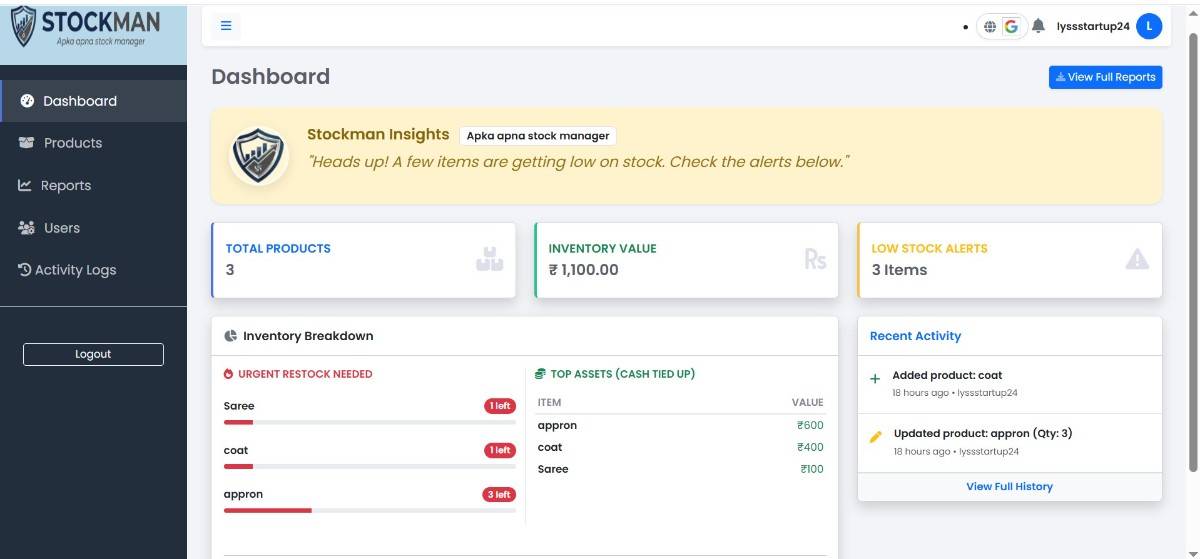Screen dimensions: 1200x559
Task: Navigate to Users page
Action: [x=62, y=228]
